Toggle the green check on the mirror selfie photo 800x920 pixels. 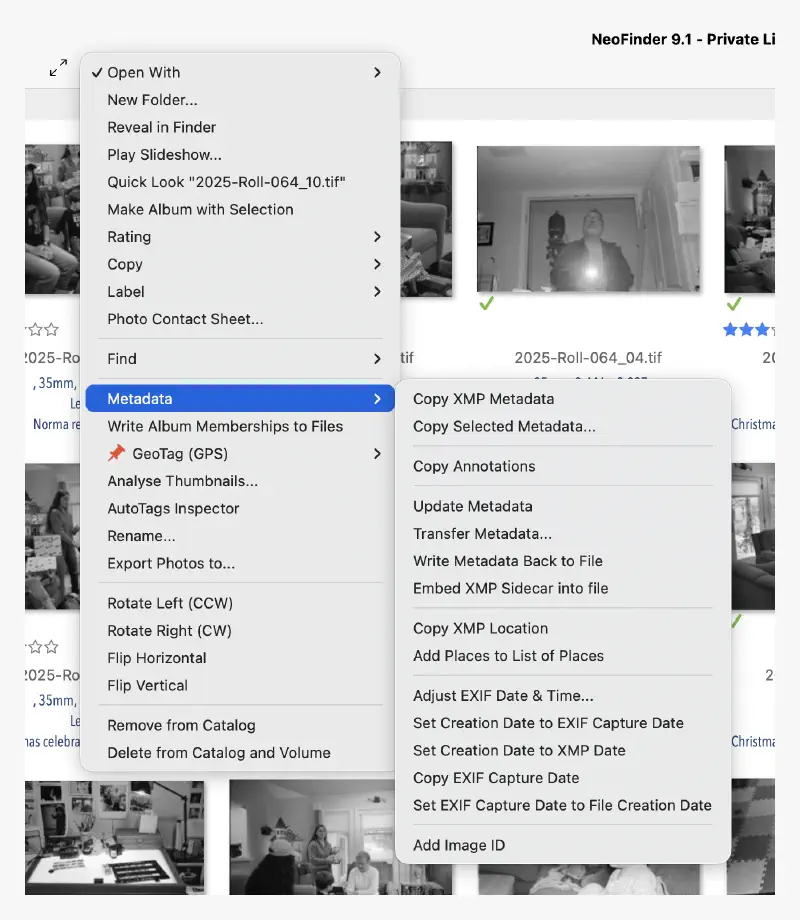pos(485,302)
